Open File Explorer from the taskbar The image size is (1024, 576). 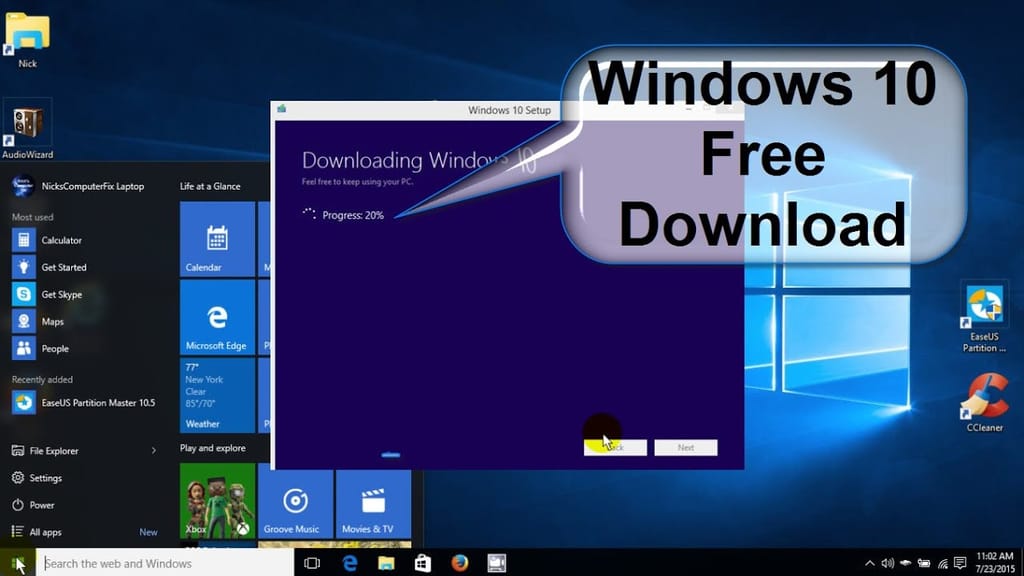coord(386,563)
